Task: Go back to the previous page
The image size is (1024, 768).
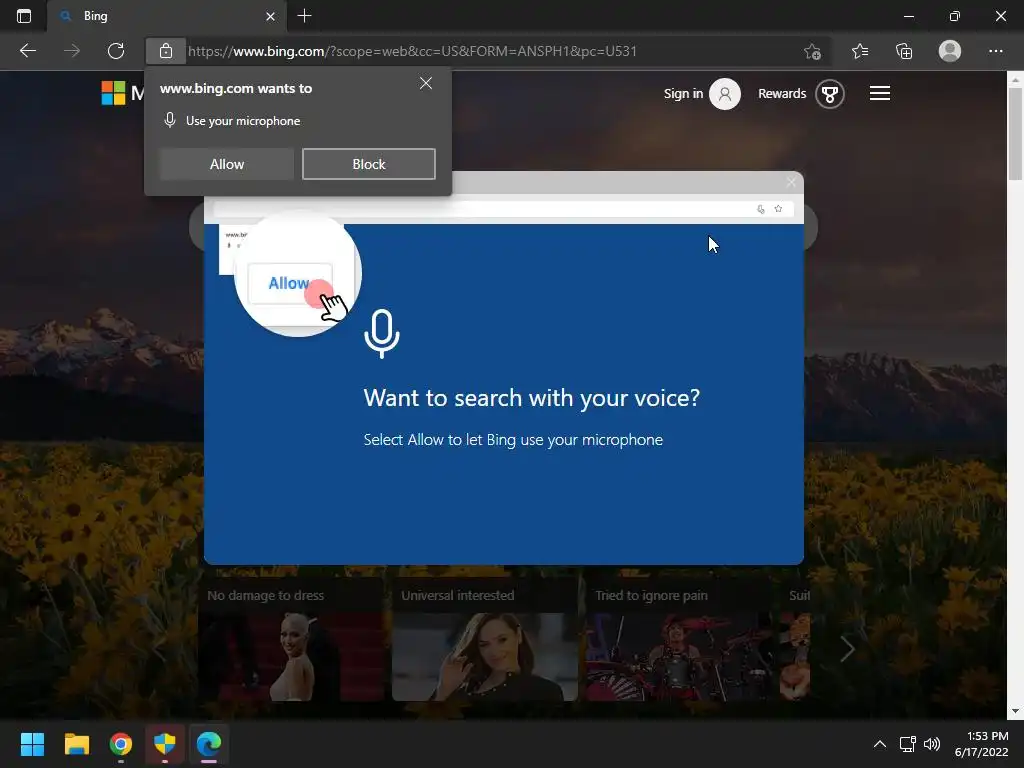Action: pyautogui.click(x=28, y=51)
